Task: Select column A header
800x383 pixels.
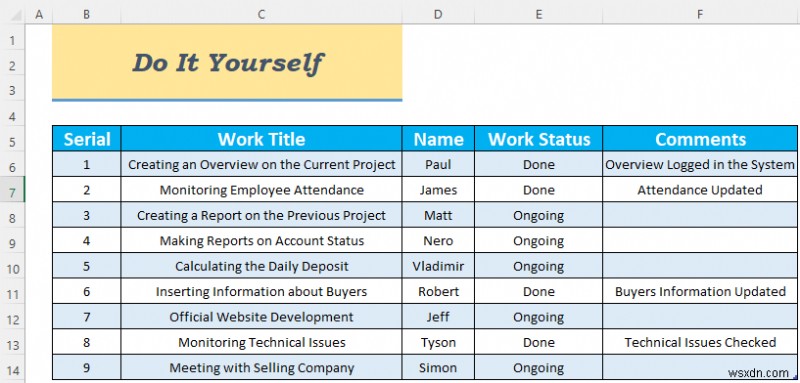Action: tap(39, 15)
